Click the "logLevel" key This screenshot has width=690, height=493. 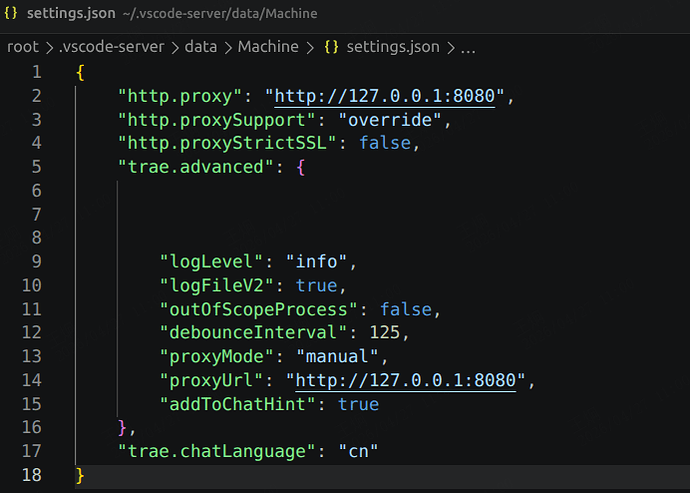tap(211, 261)
